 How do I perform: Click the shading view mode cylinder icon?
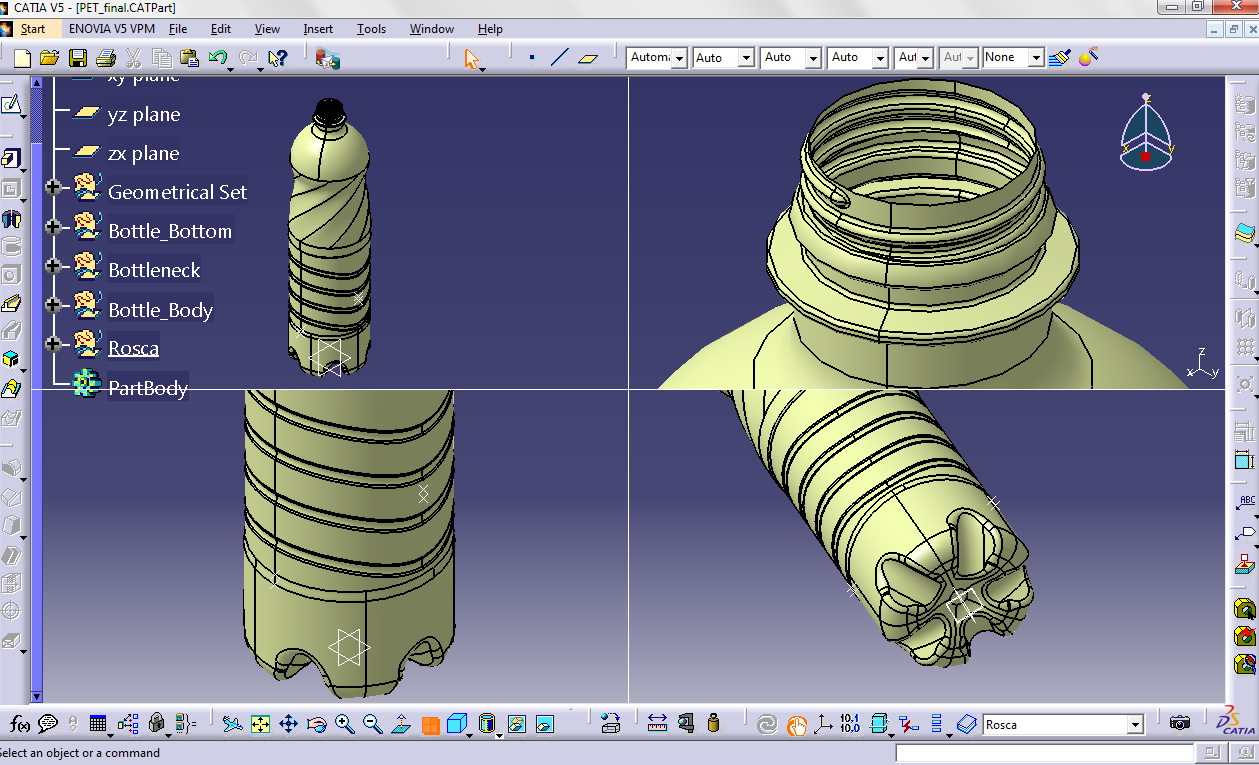487,723
